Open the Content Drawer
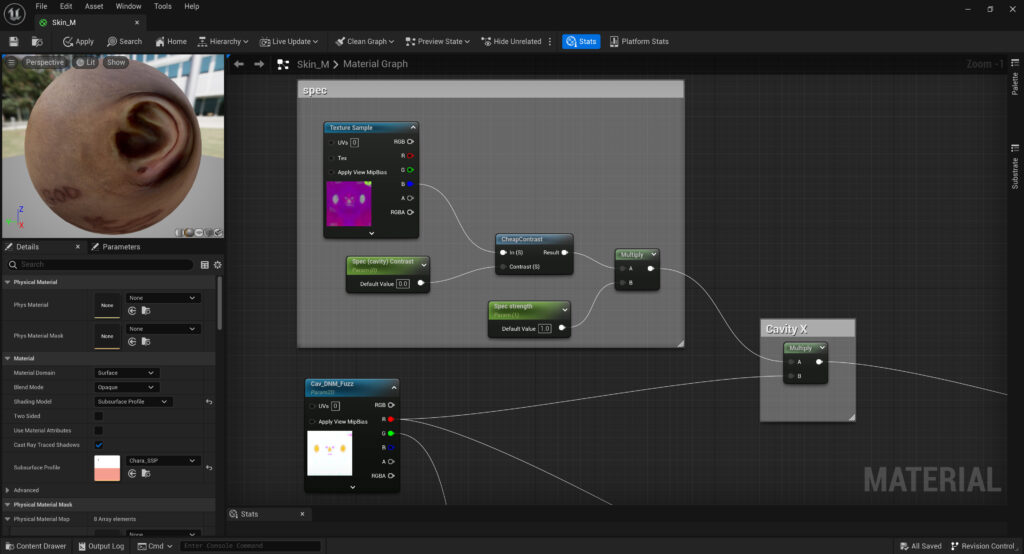Viewport: 1024px width, 554px height. point(35,546)
